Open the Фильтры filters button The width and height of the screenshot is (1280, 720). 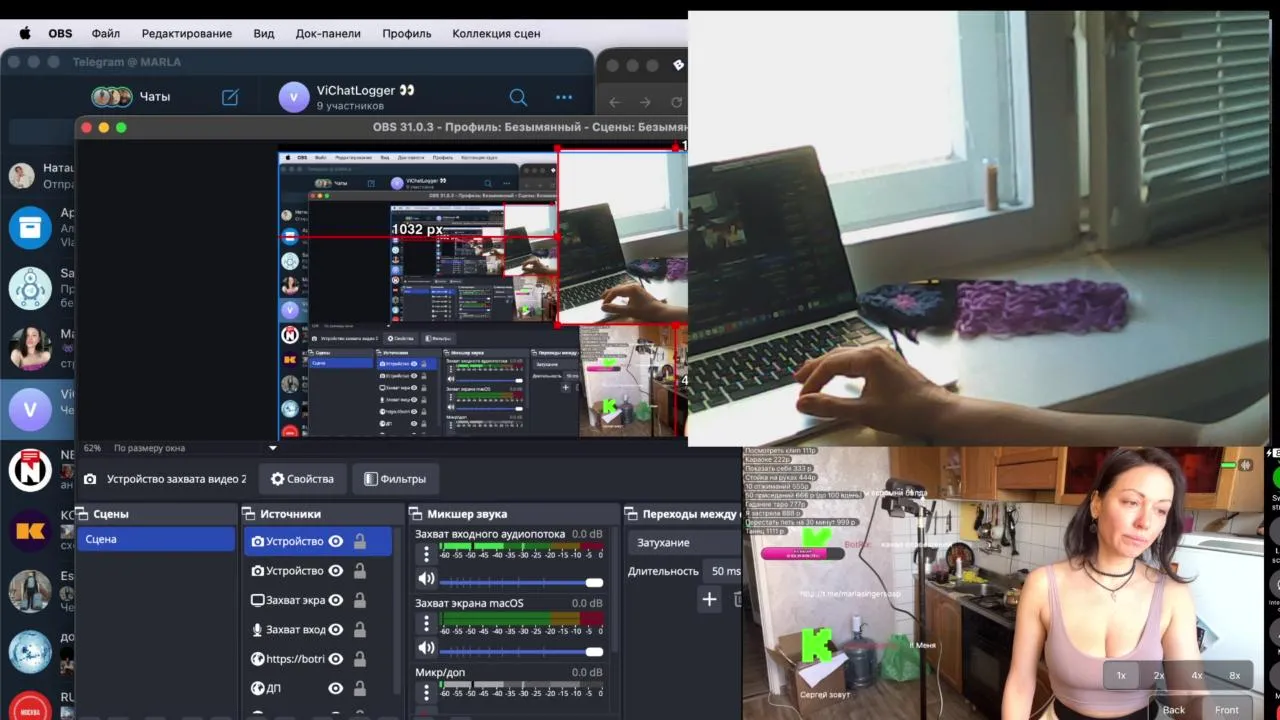395,479
